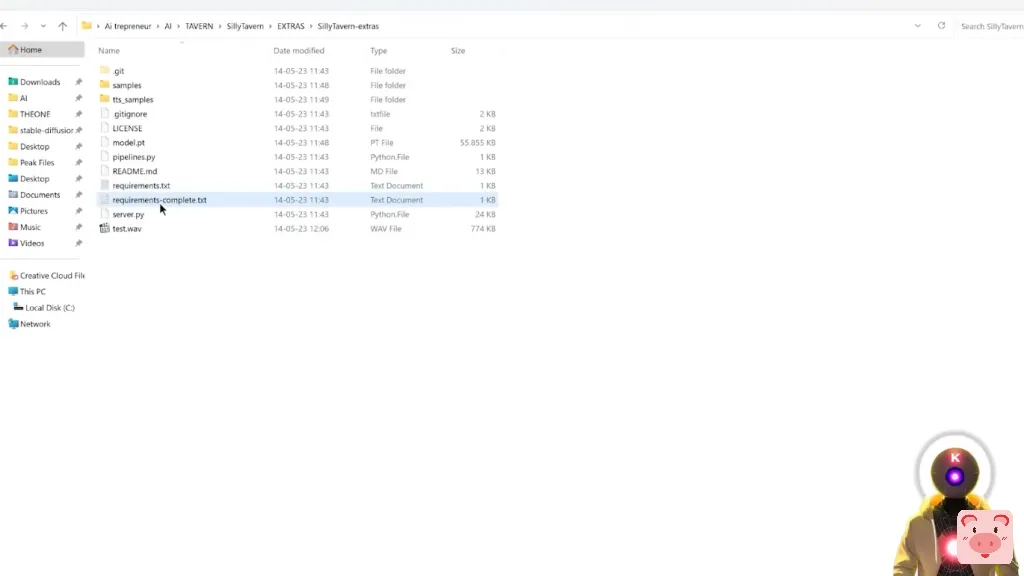
Task: Open Network in navigation pane
Action: (x=35, y=324)
